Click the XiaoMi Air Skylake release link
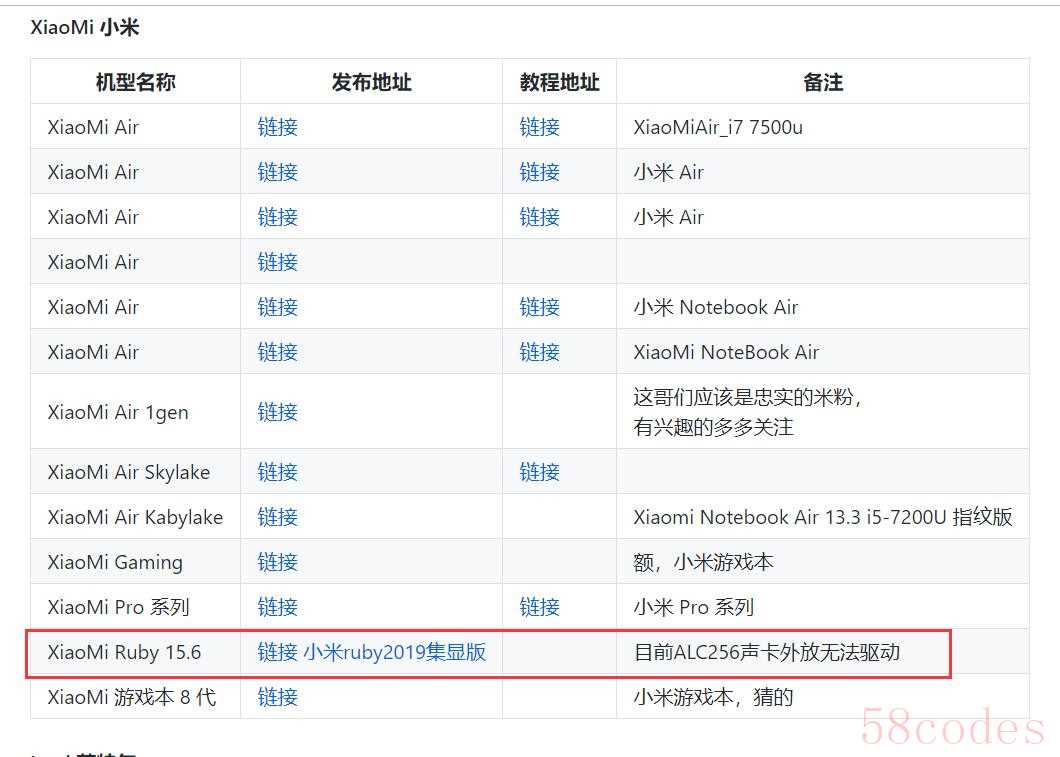 [277, 472]
